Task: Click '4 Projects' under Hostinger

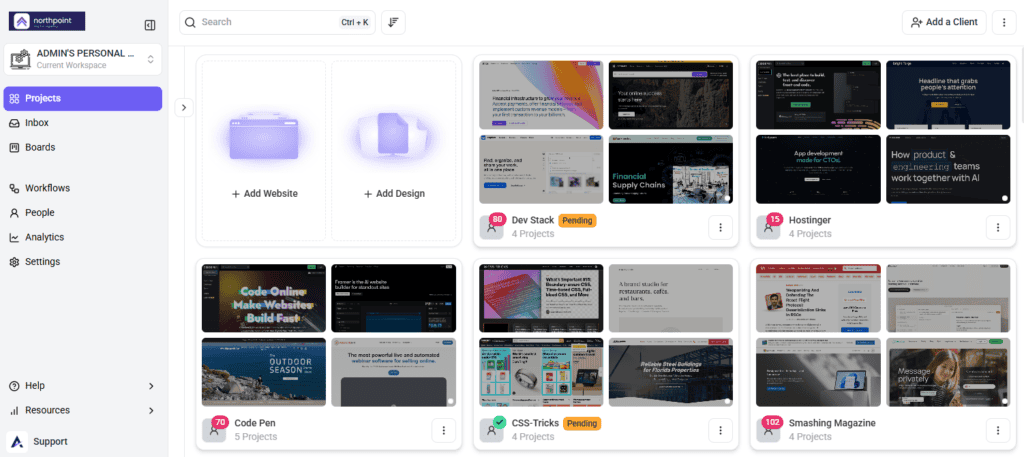Action: 810,233
